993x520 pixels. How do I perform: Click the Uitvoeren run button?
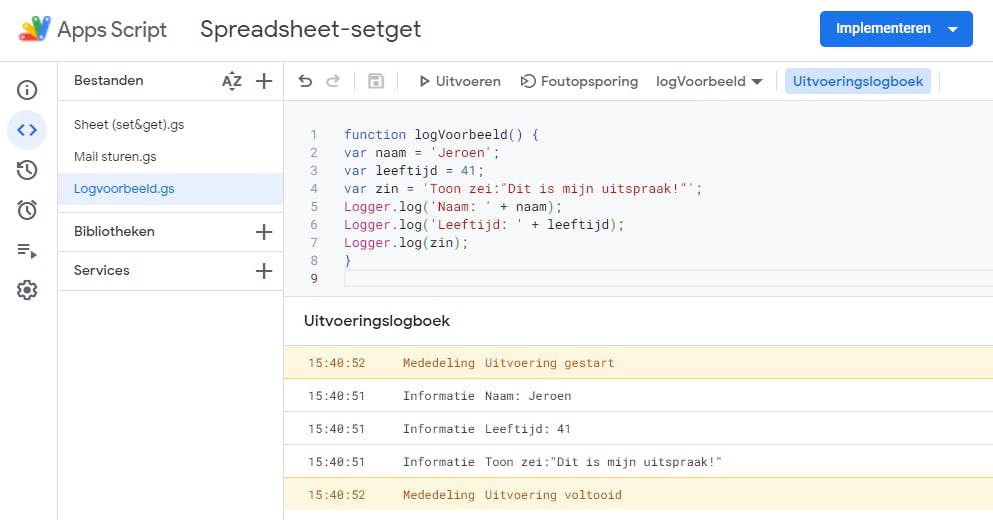click(459, 81)
